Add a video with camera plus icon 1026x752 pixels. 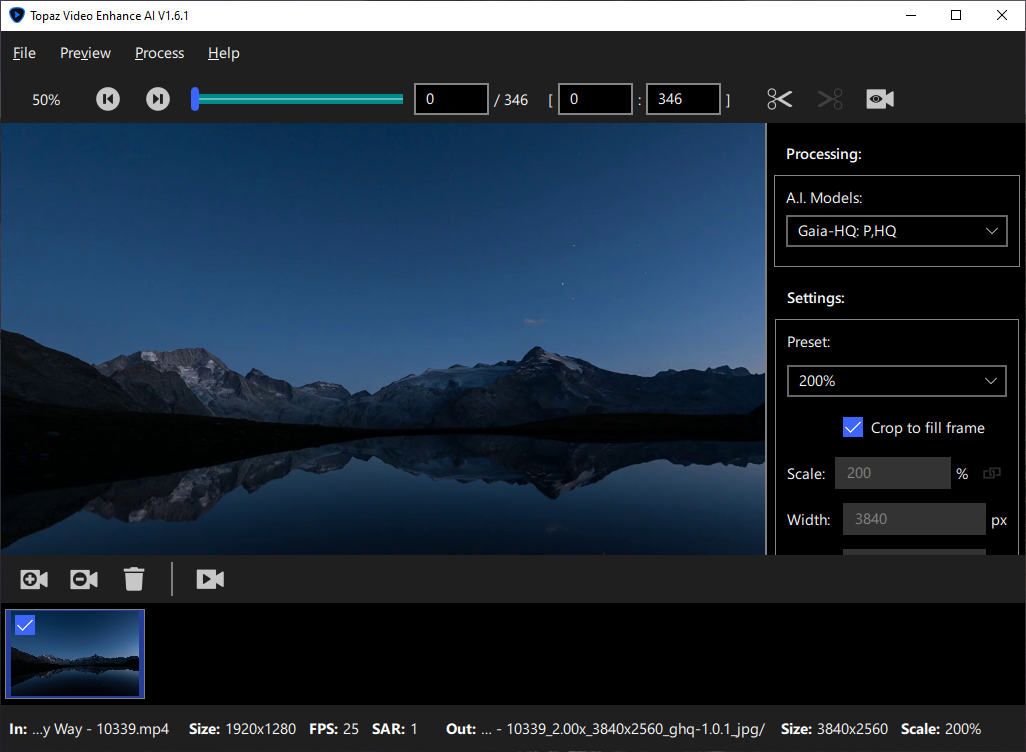(x=34, y=579)
